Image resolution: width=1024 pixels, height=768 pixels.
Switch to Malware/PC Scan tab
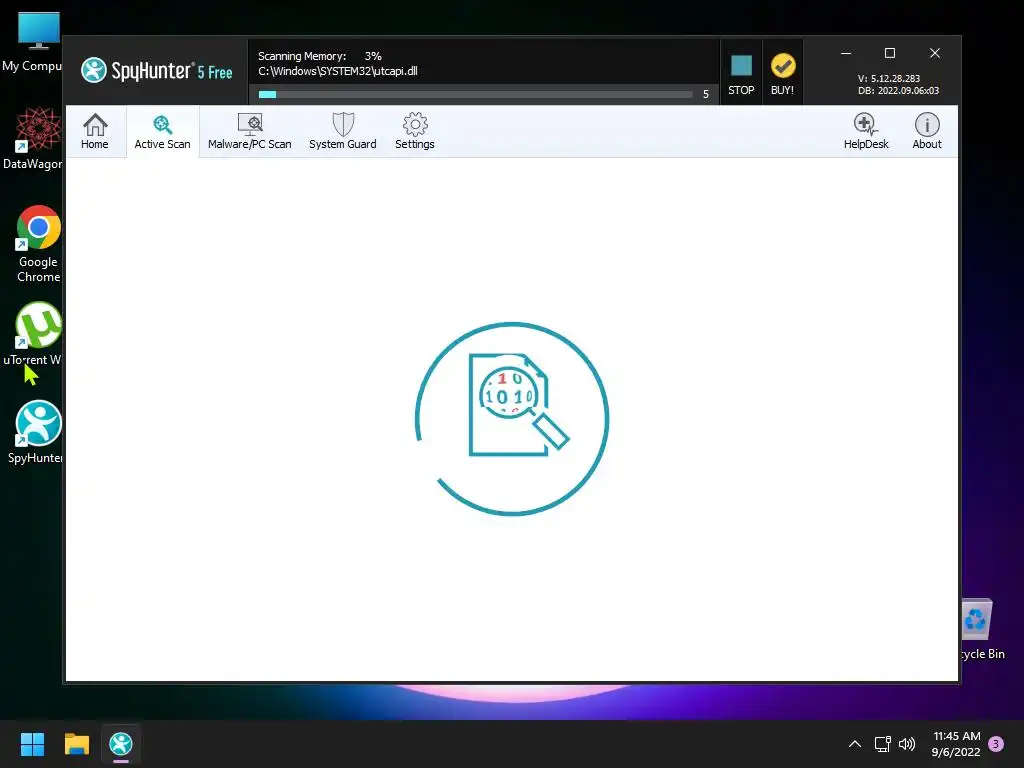coord(249,131)
